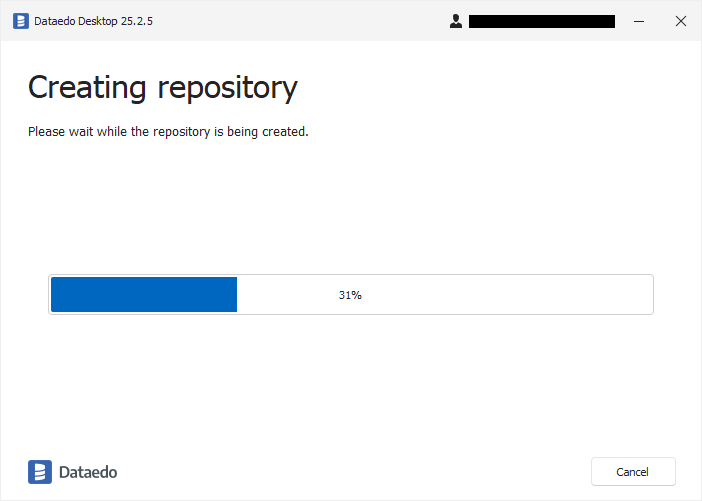Click the 31% progress label

350,295
